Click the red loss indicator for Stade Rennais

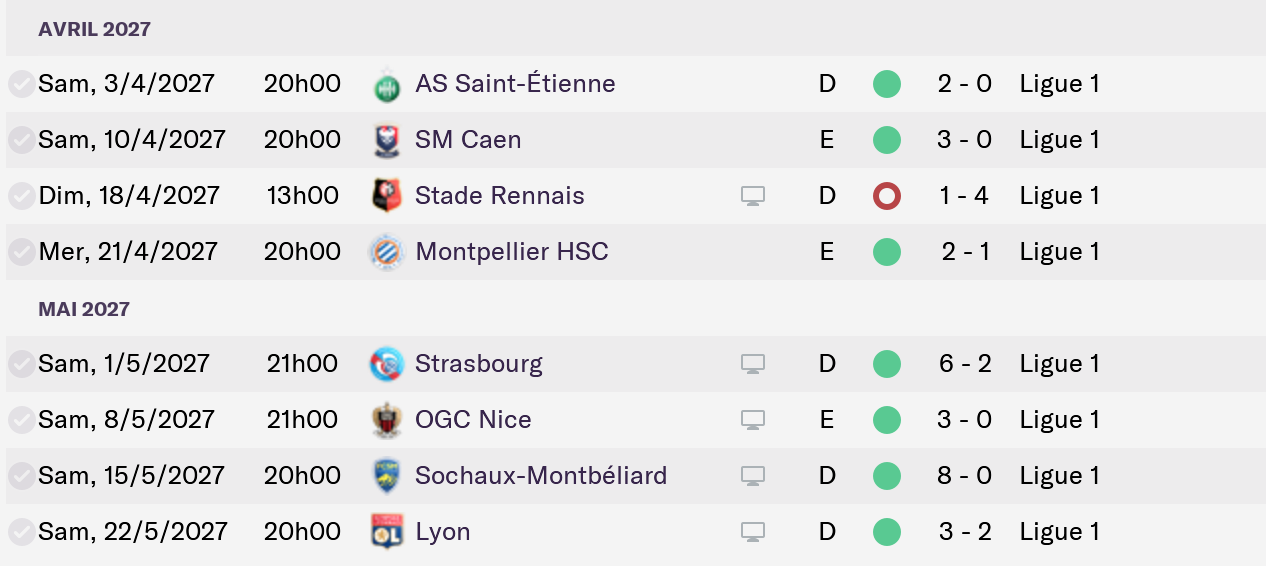pos(886,196)
